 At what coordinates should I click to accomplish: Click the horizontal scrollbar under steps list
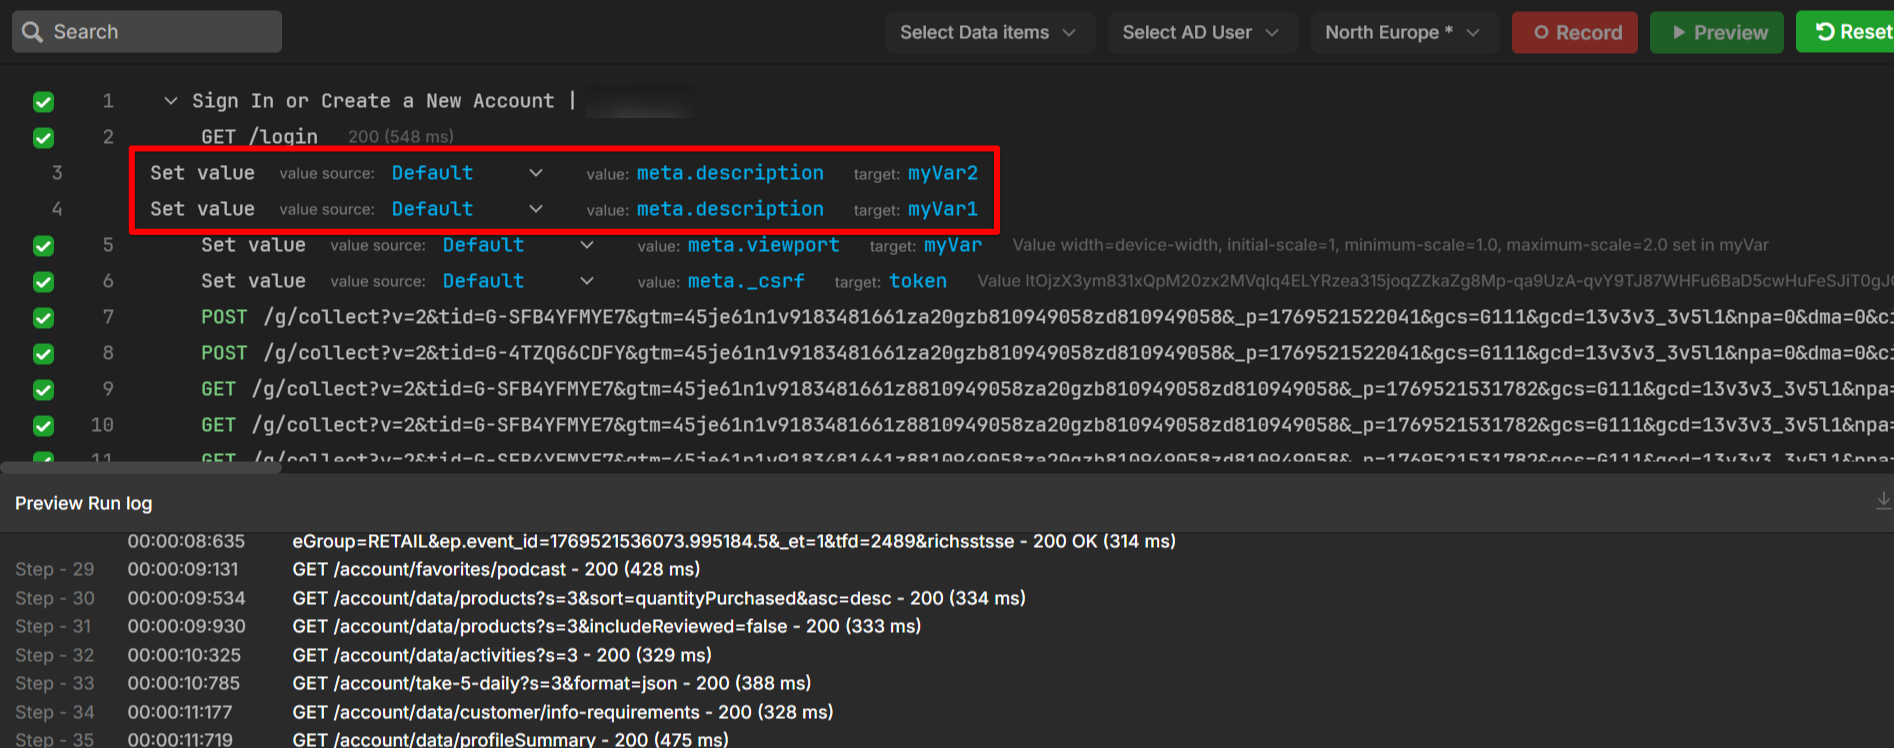(x=140, y=467)
